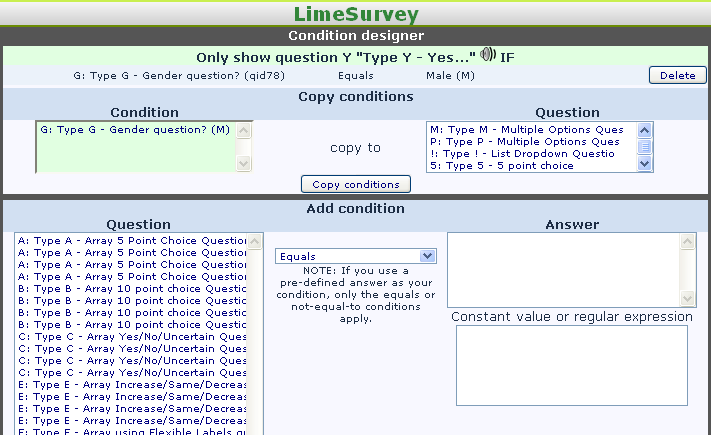Select M: Type M Multiple Options in copy-to list
The image size is (711, 435).
pos(526,130)
